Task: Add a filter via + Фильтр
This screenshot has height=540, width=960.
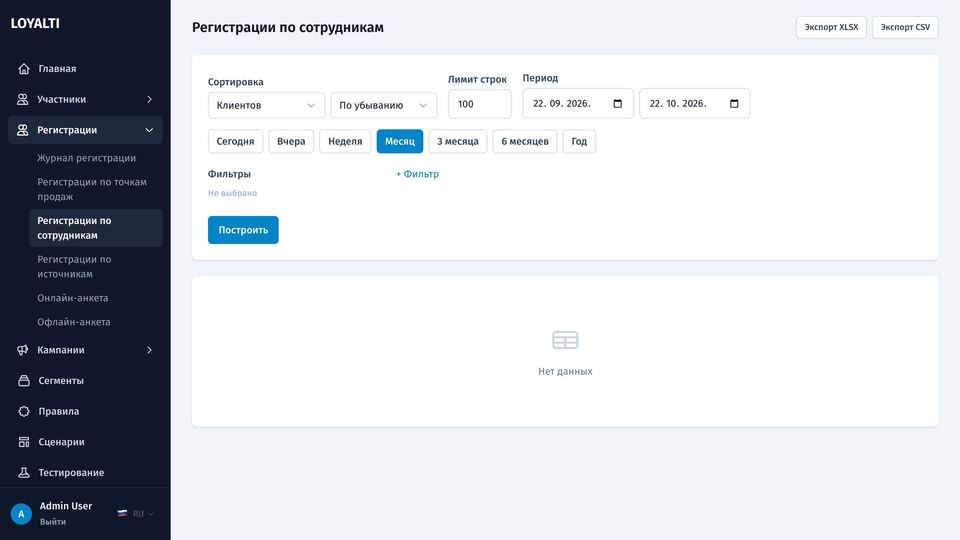Action: pos(418,174)
